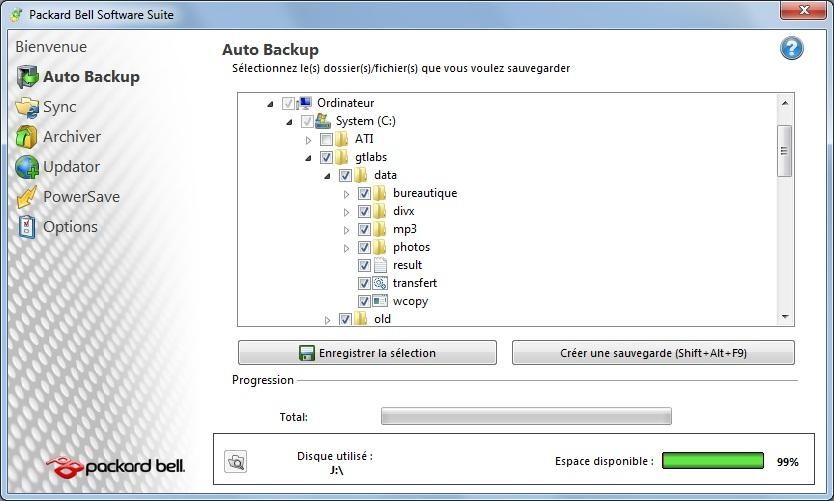Uncheck the mp3 folder checkbox
834x501 pixels.
coord(364,229)
